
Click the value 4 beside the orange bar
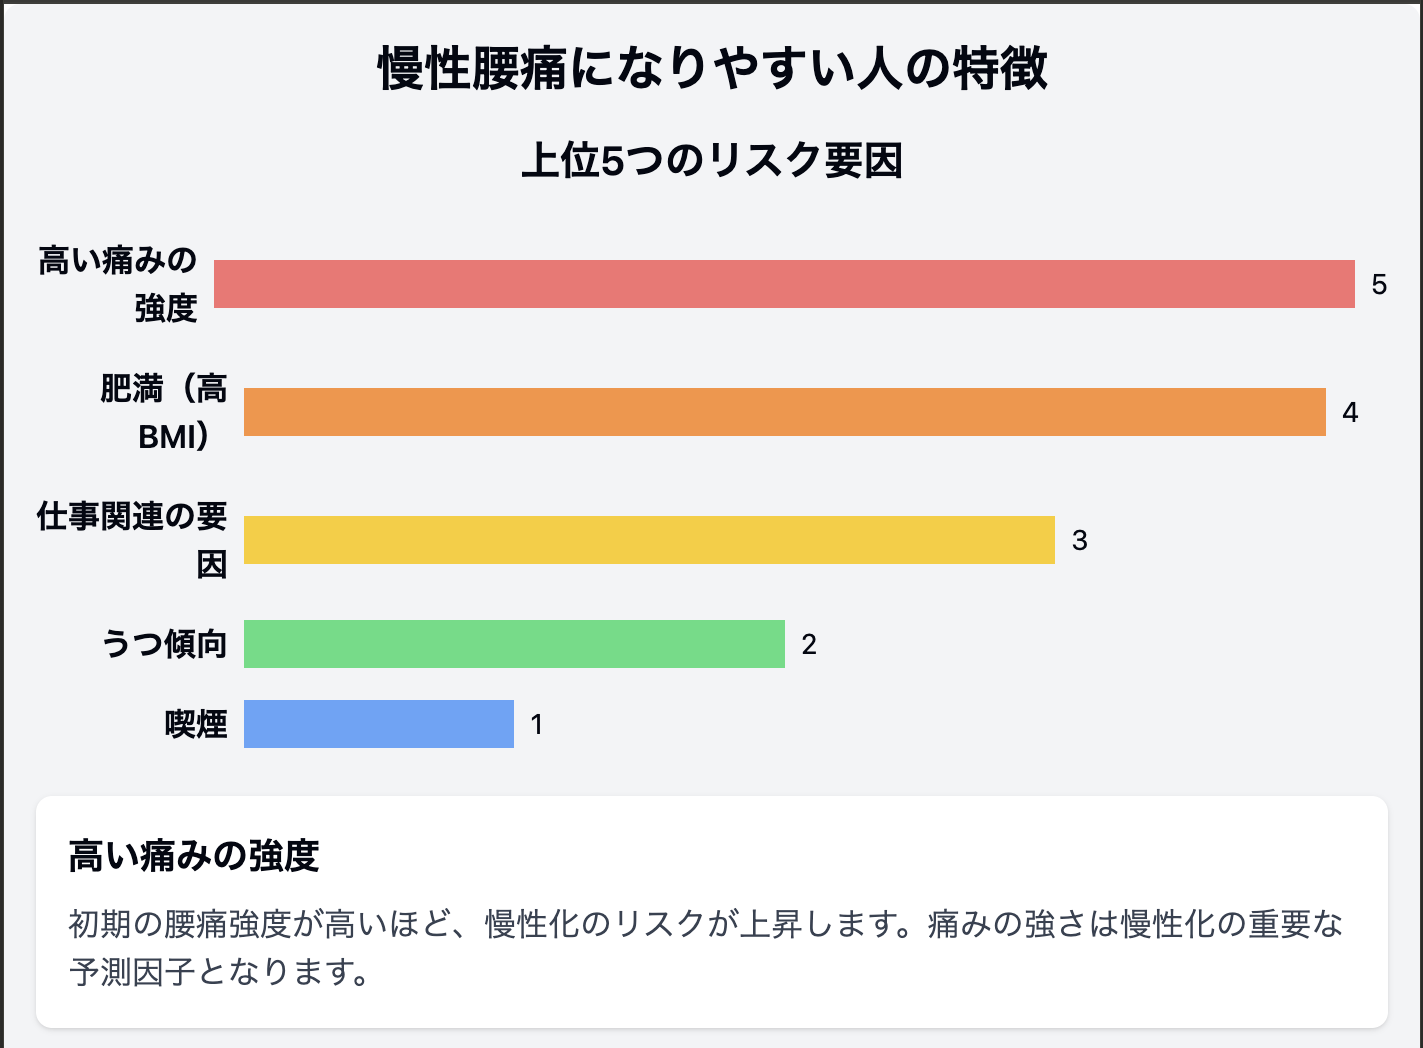tap(1350, 413)
